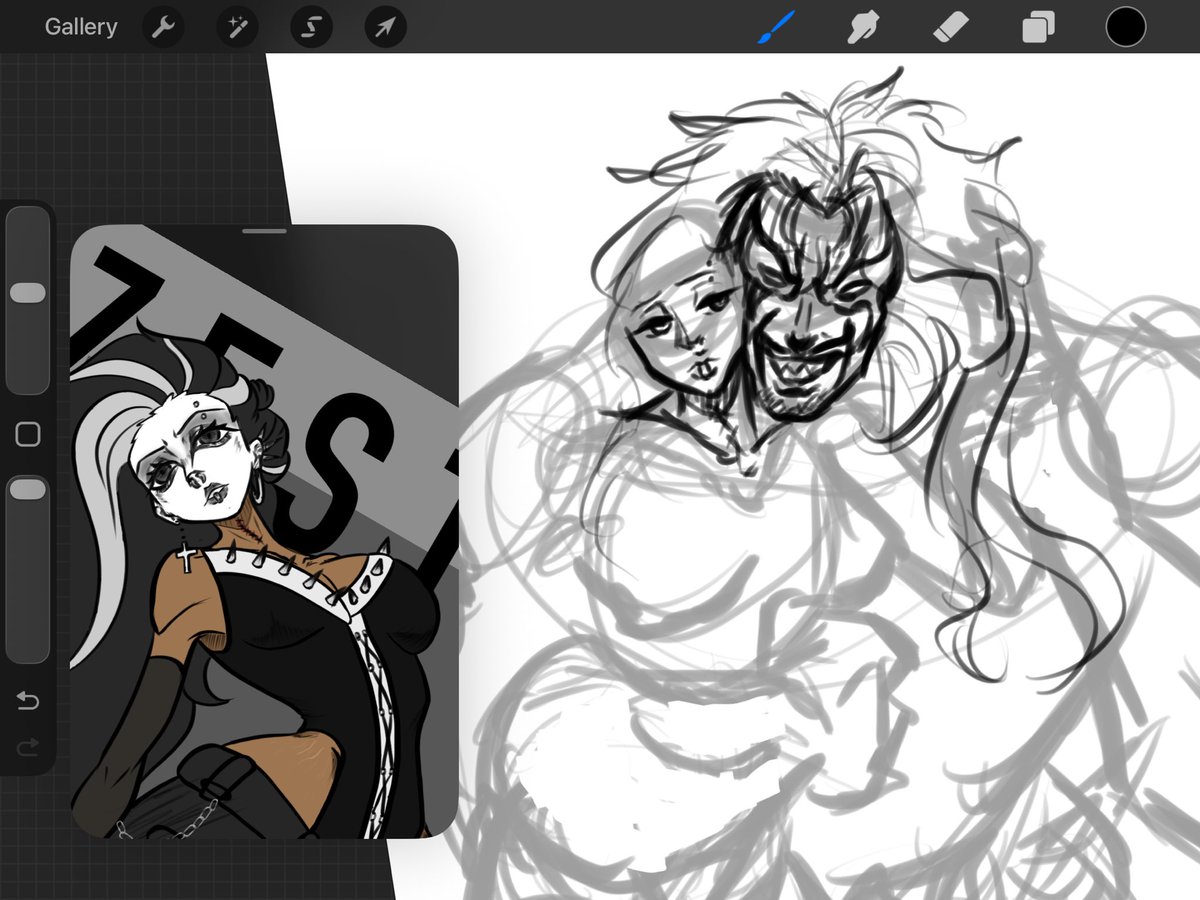
Task: Select the Brush tool
Action: [775, 27]
